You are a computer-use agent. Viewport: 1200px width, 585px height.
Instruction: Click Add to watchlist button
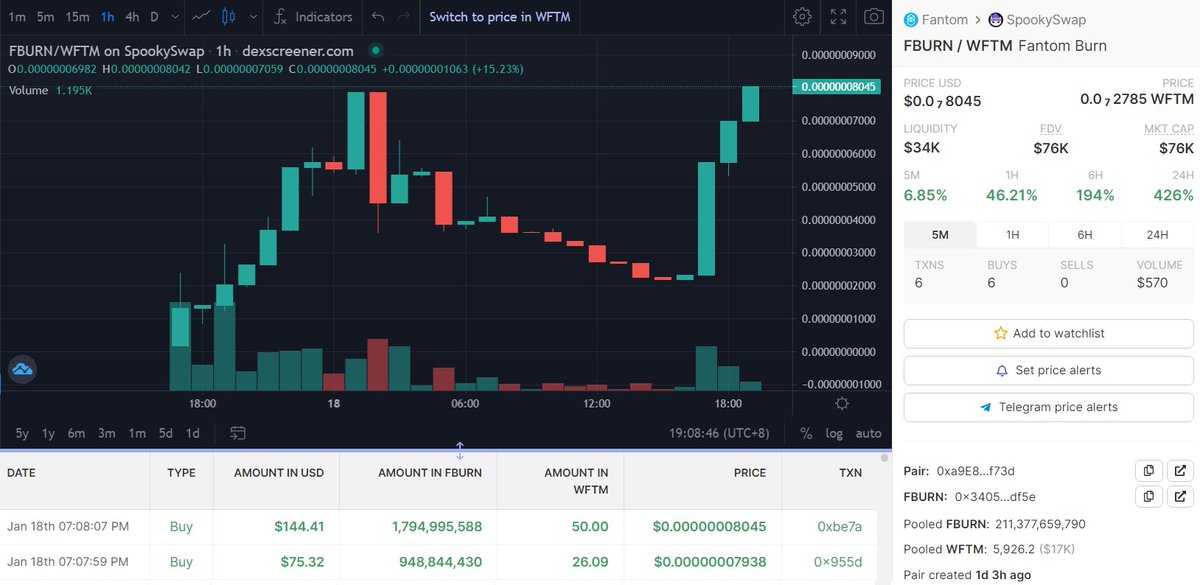click(1048, 333)
